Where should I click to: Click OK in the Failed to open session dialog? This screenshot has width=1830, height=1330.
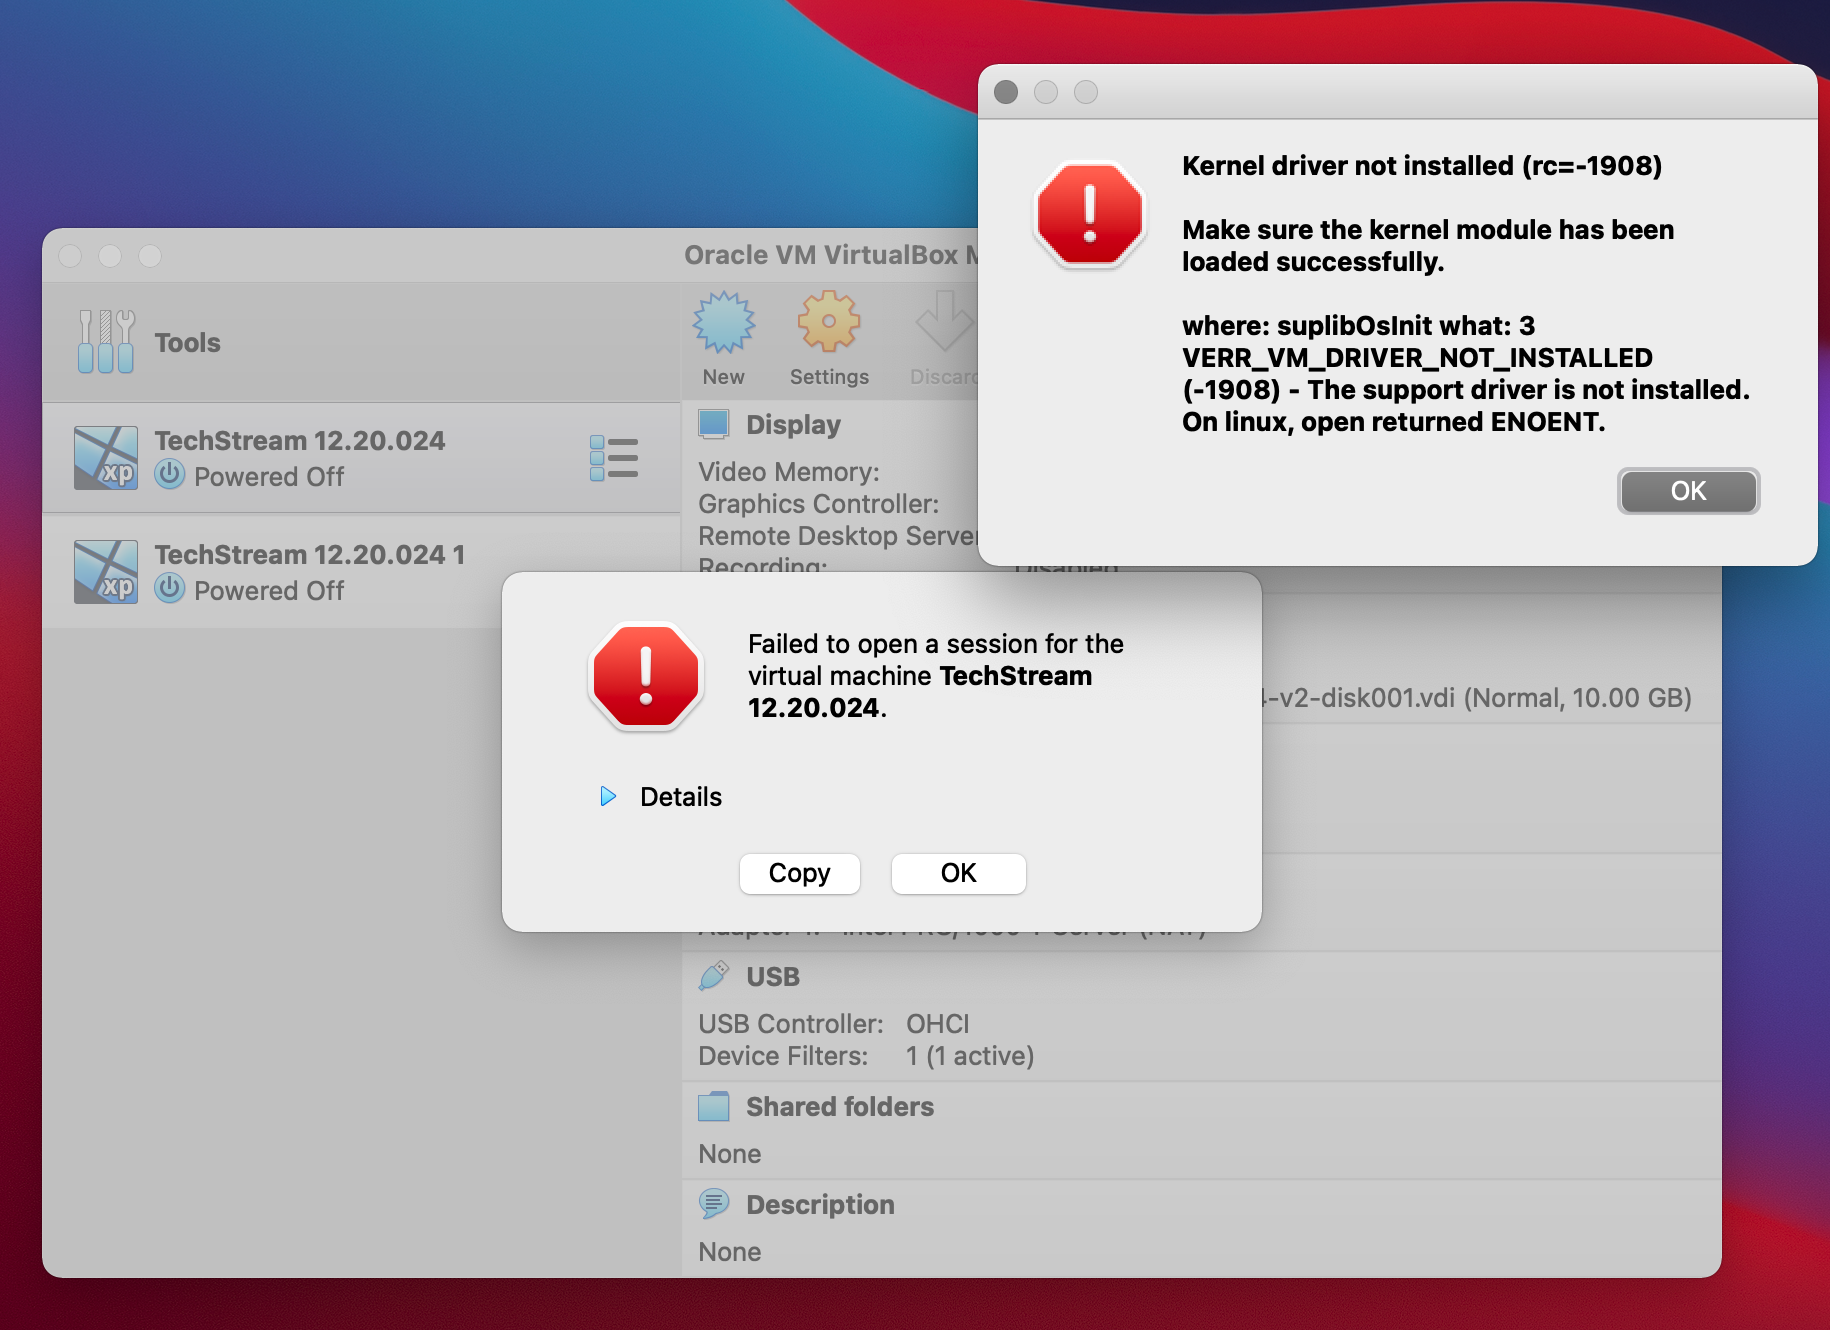coord(958,873)
